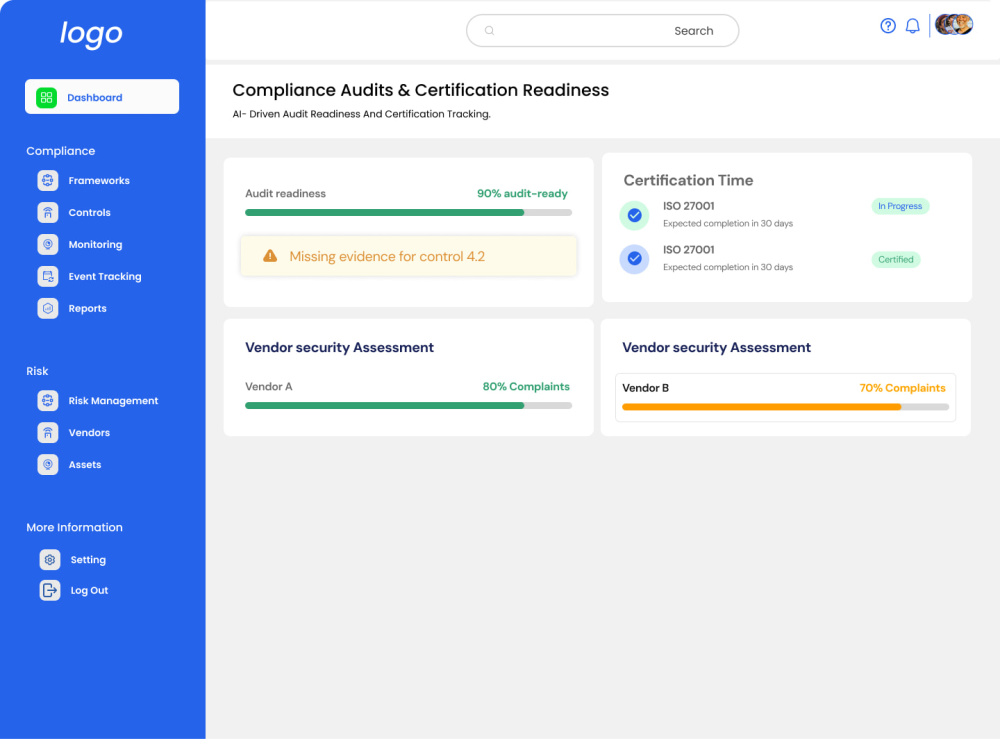
Task: Click the Certification Time heading
Action: (688, 180)
